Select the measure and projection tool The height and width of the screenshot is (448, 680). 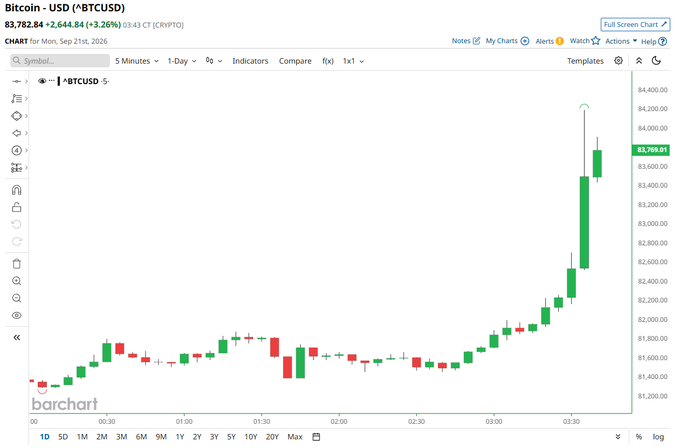pyautogui.click(x=16, y=168)
